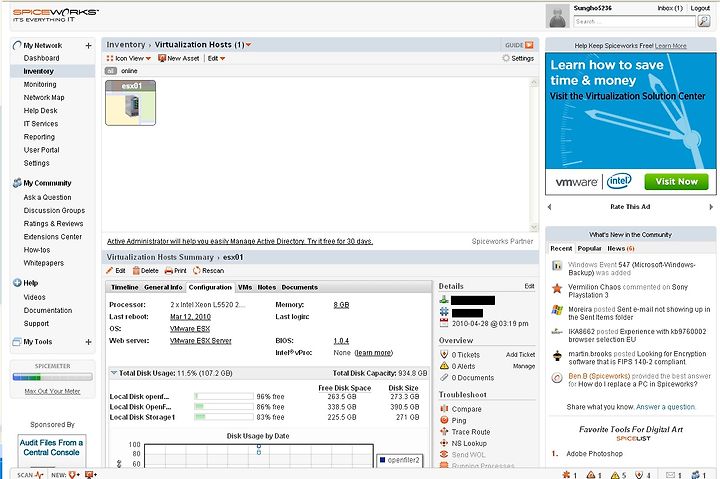Image resolution: width=720 pixels, height=479 pixels.
Task: Open the orange GUIDE icon
Action: click(529, 45)
